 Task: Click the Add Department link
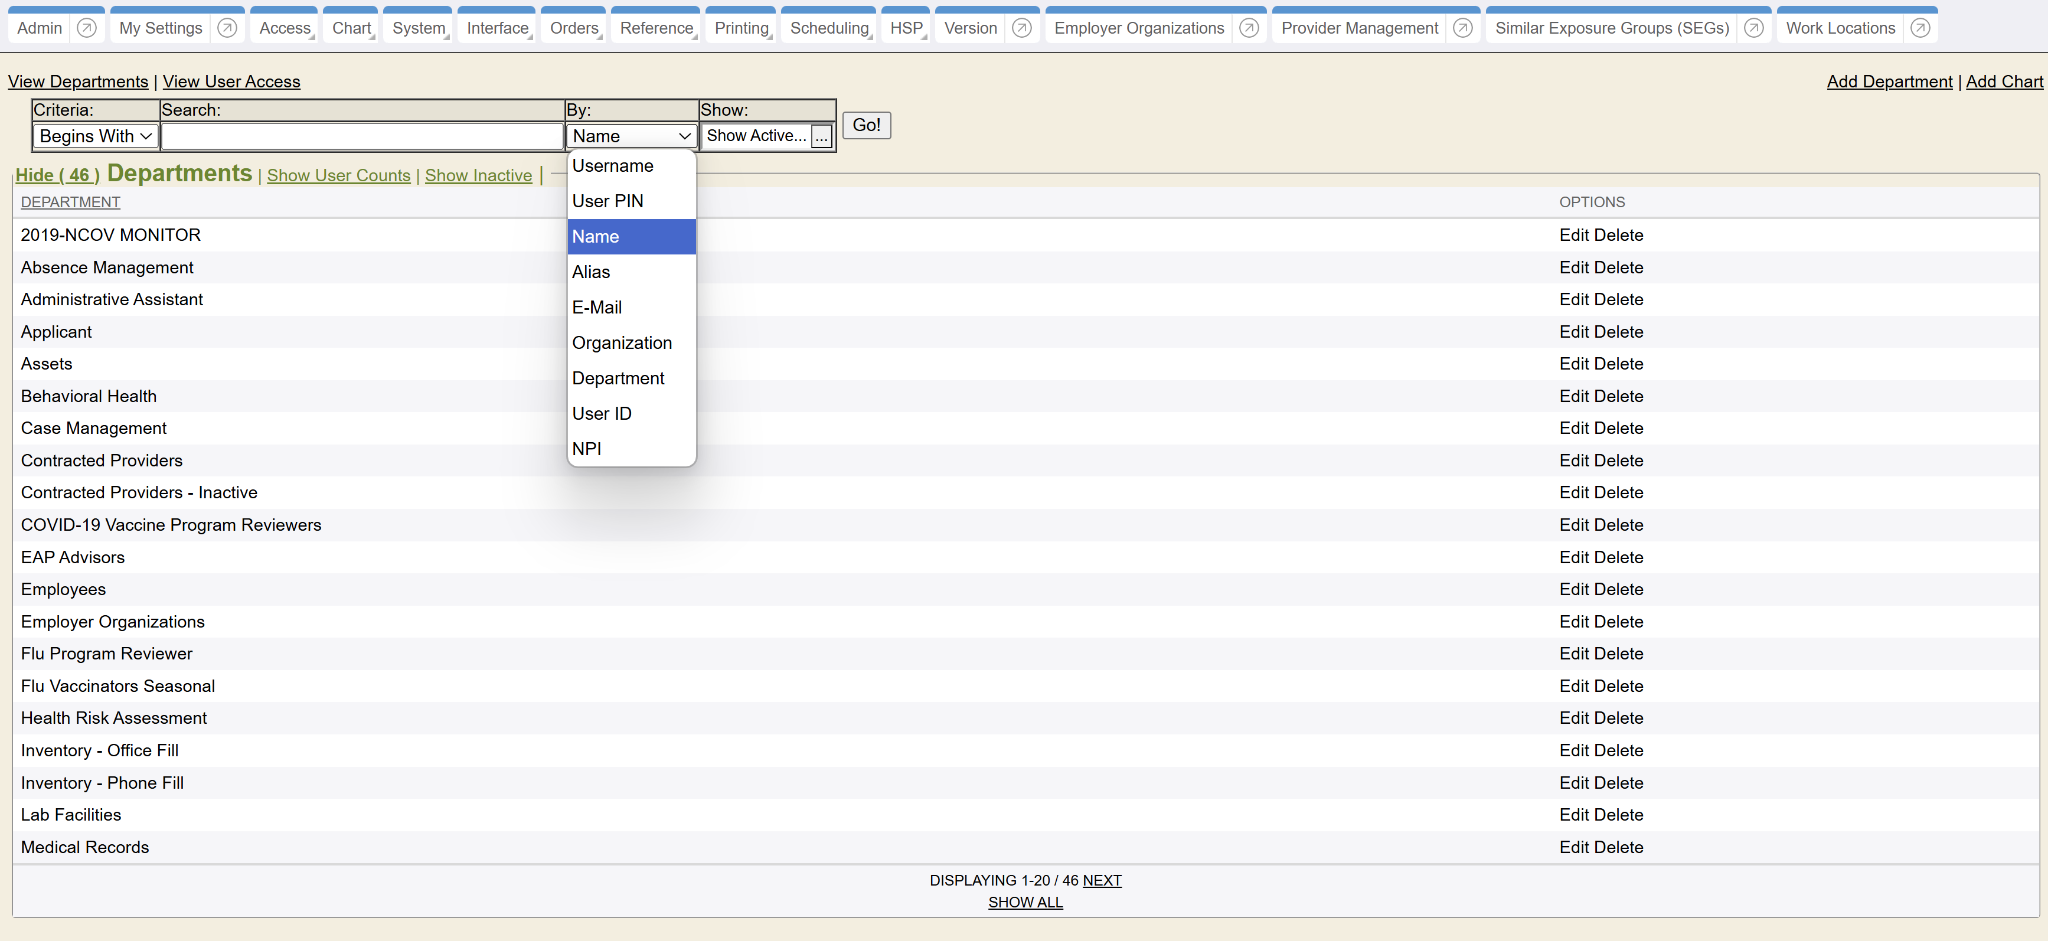tap(1889, 81)
